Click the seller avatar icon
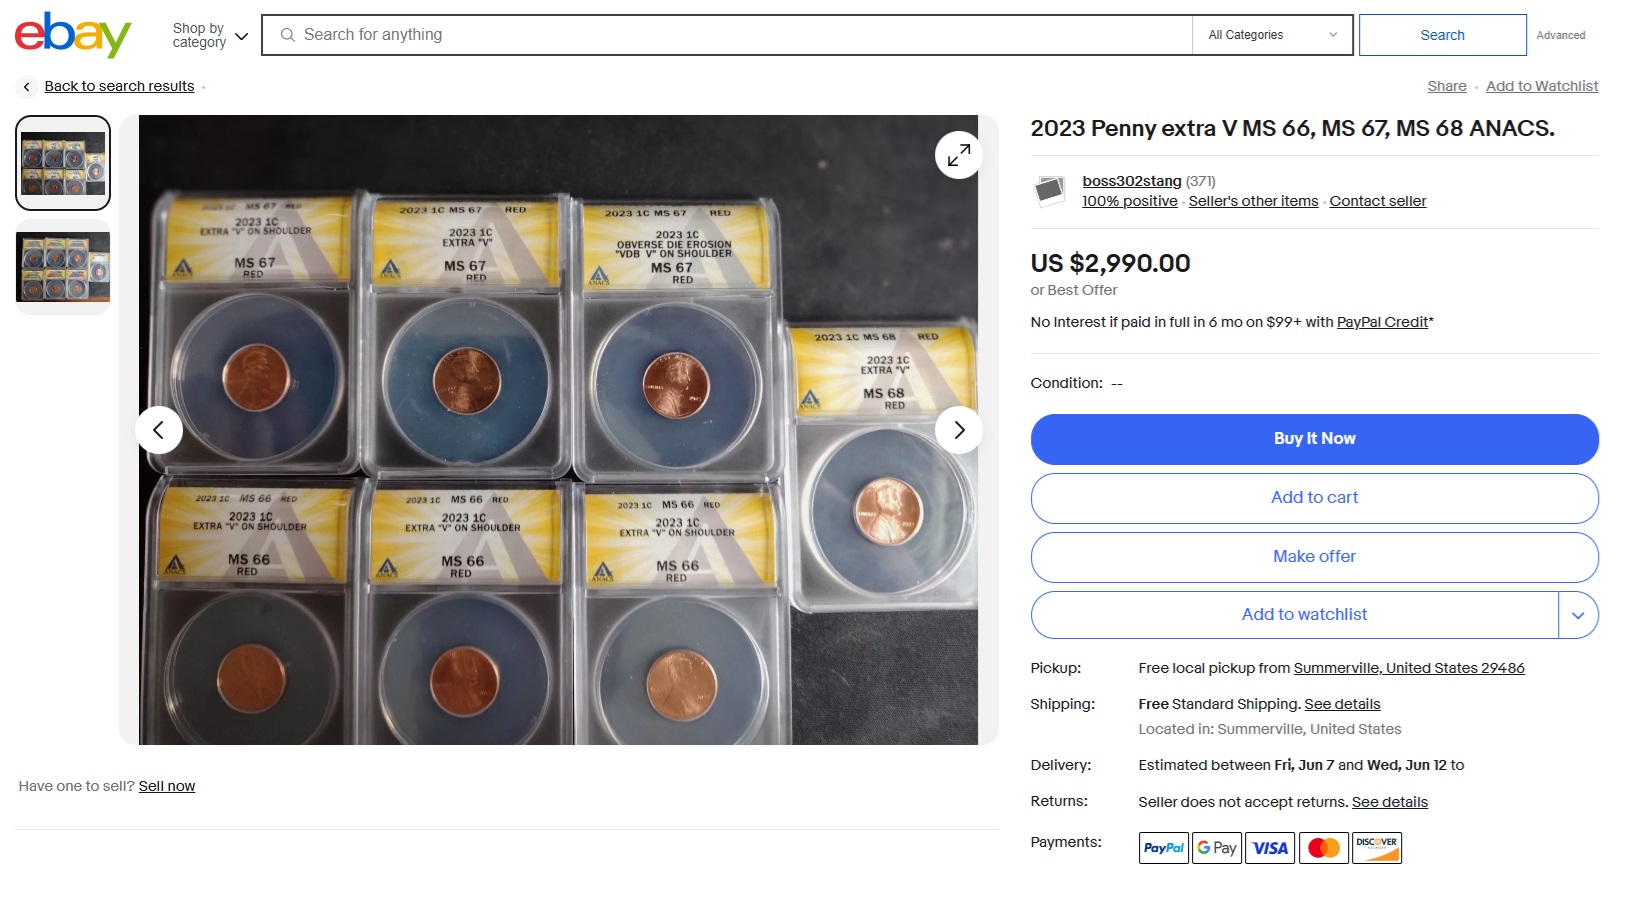1651x902 pixels. (x=1049, y=190)
